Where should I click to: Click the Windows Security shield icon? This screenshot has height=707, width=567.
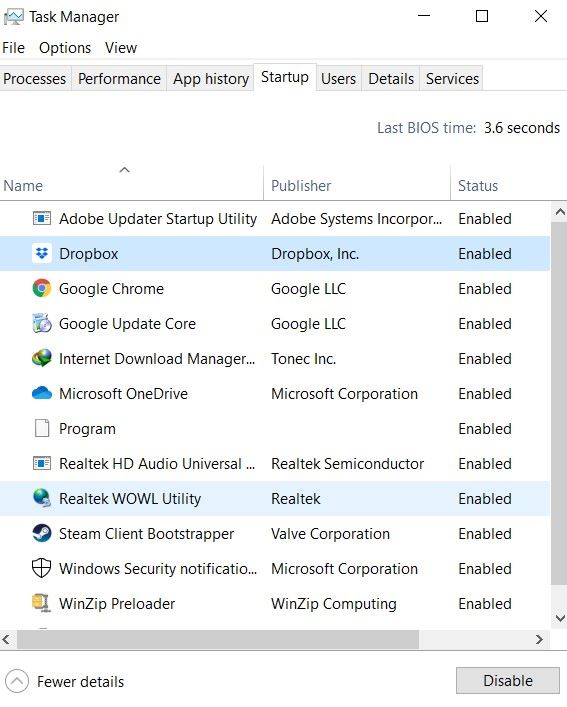click(x=41, y=568)
